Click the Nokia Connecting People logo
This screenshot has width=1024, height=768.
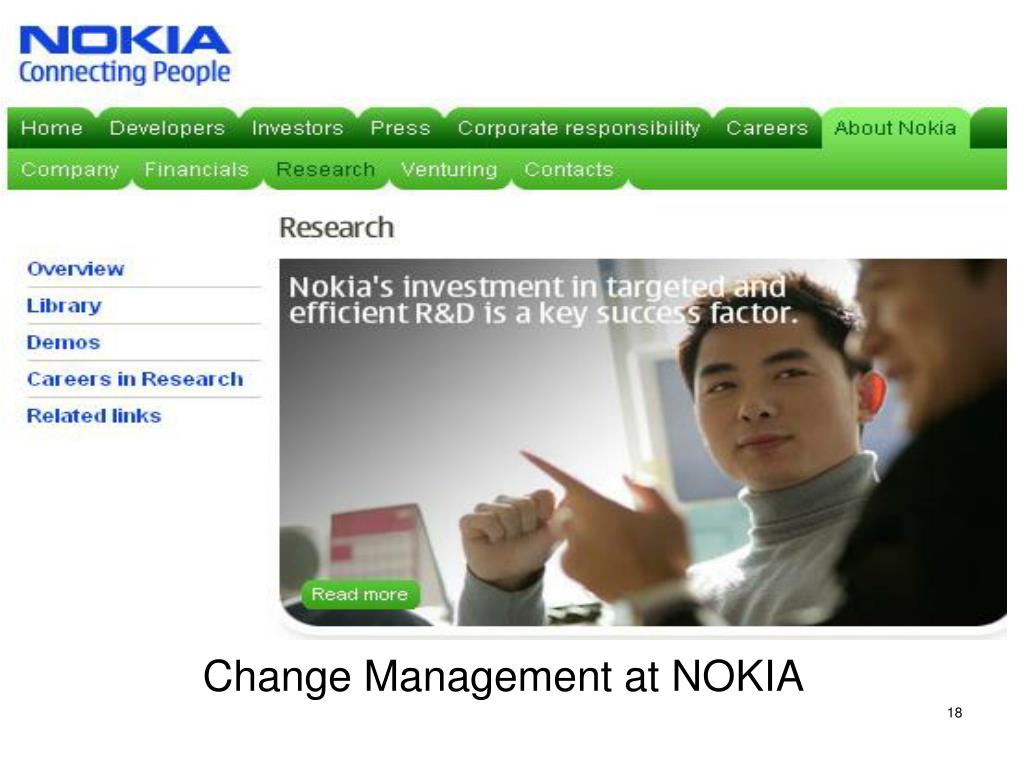tap(125, 56)
